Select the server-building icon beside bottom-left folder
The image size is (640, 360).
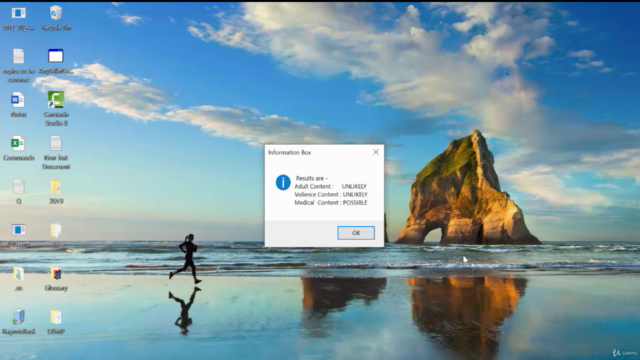(18, 322)
